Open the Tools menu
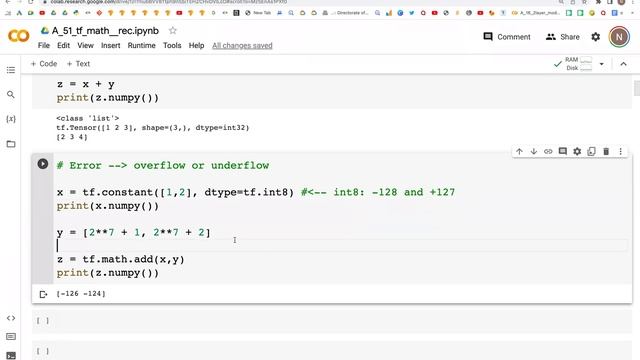This screenshot has width=640, height=360. (172, 45)
